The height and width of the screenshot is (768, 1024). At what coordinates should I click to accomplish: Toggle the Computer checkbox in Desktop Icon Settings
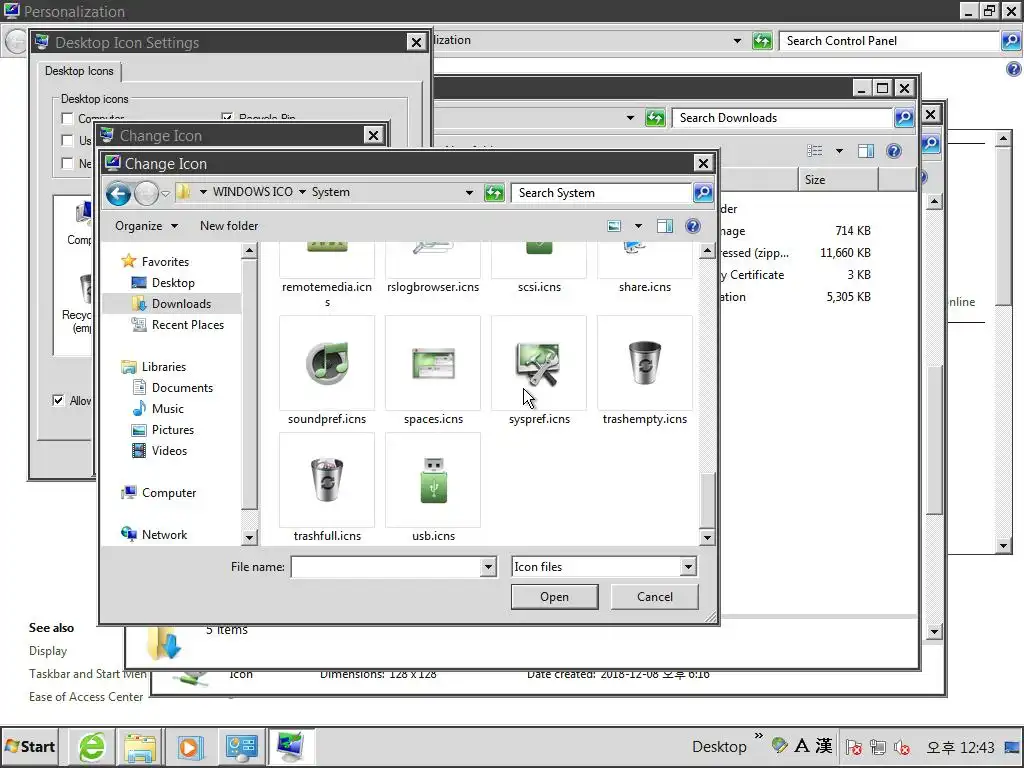pyautogui.click(x=67, y=118)
